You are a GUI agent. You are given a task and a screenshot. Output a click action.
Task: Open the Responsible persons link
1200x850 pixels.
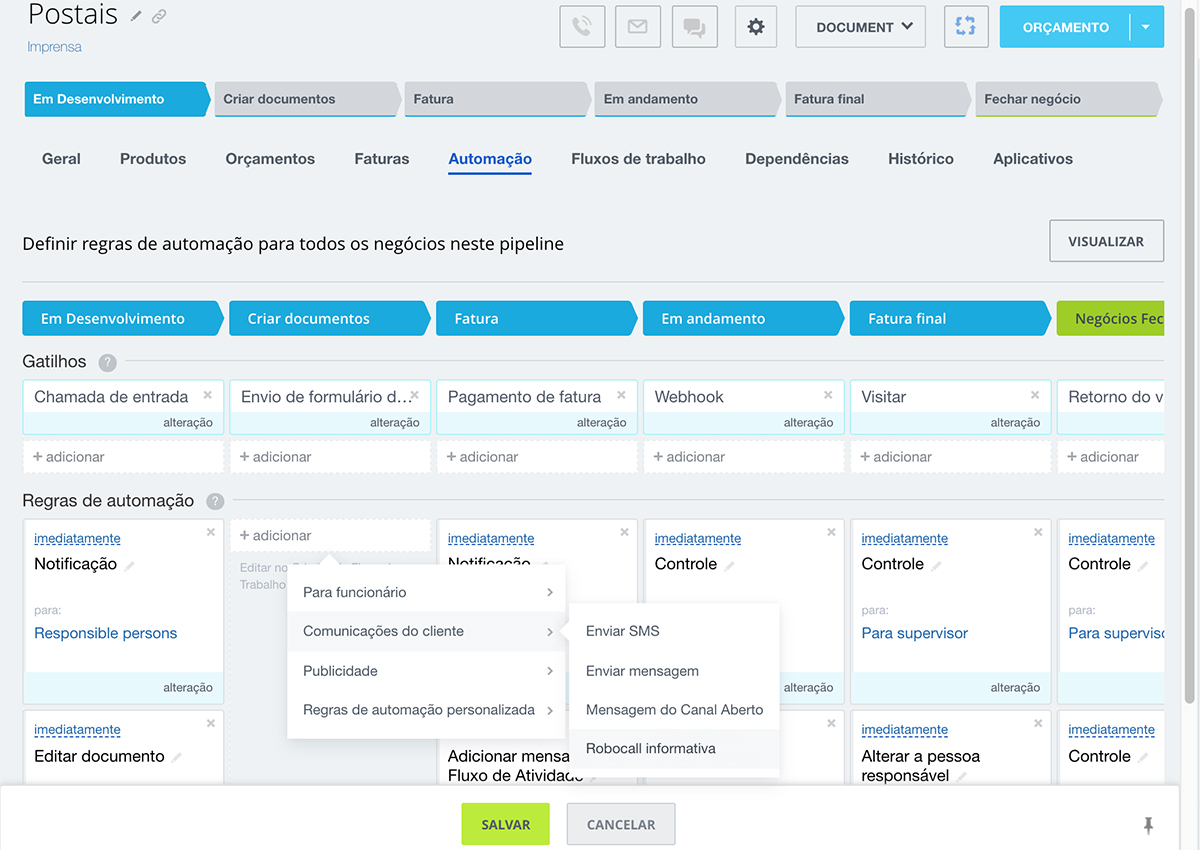tap(105, 633)
